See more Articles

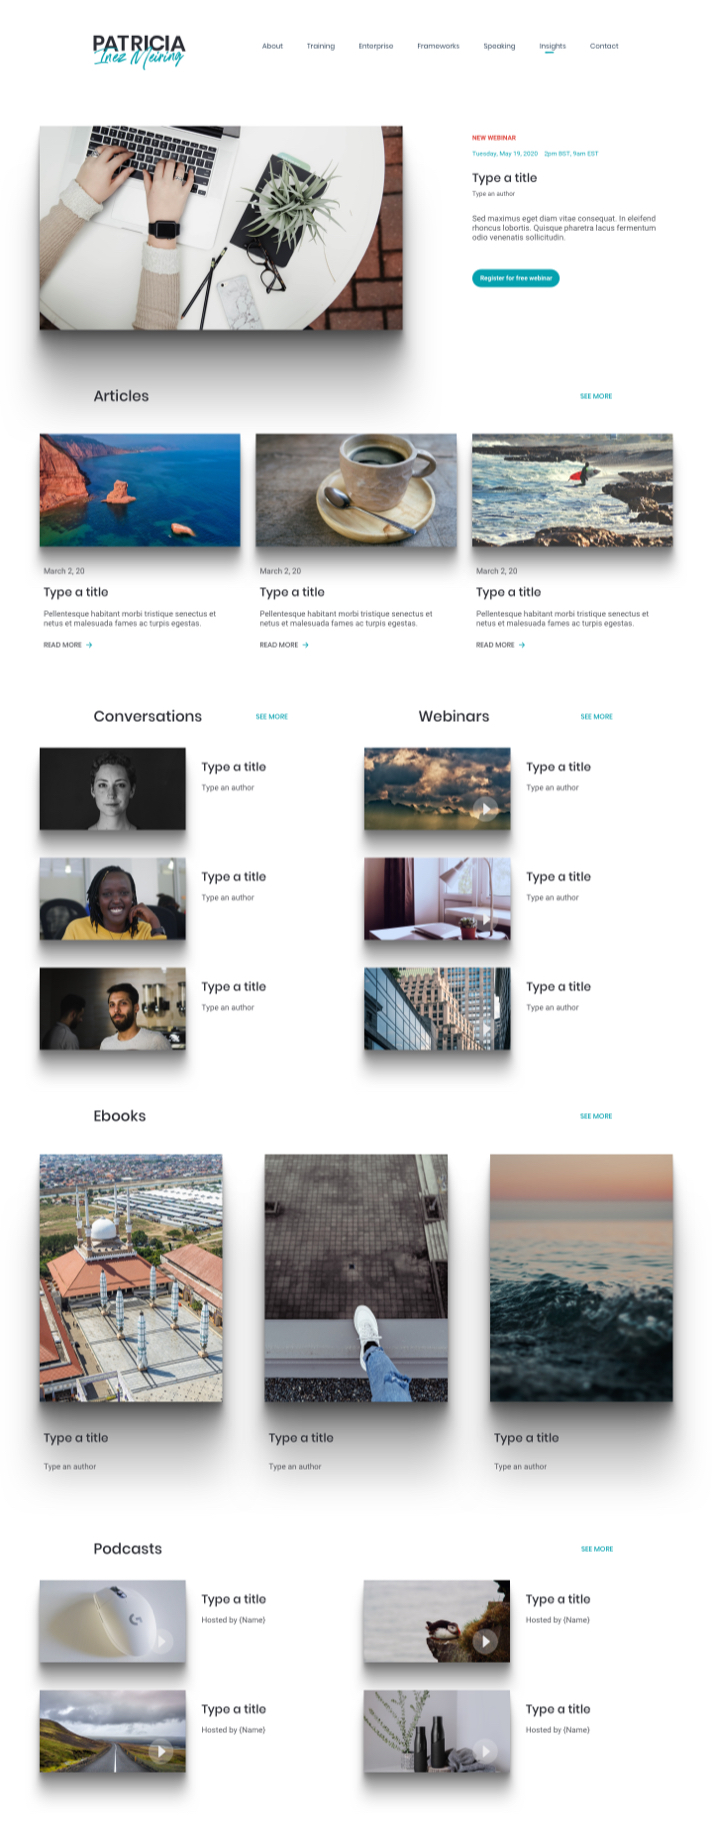(596, 396)
